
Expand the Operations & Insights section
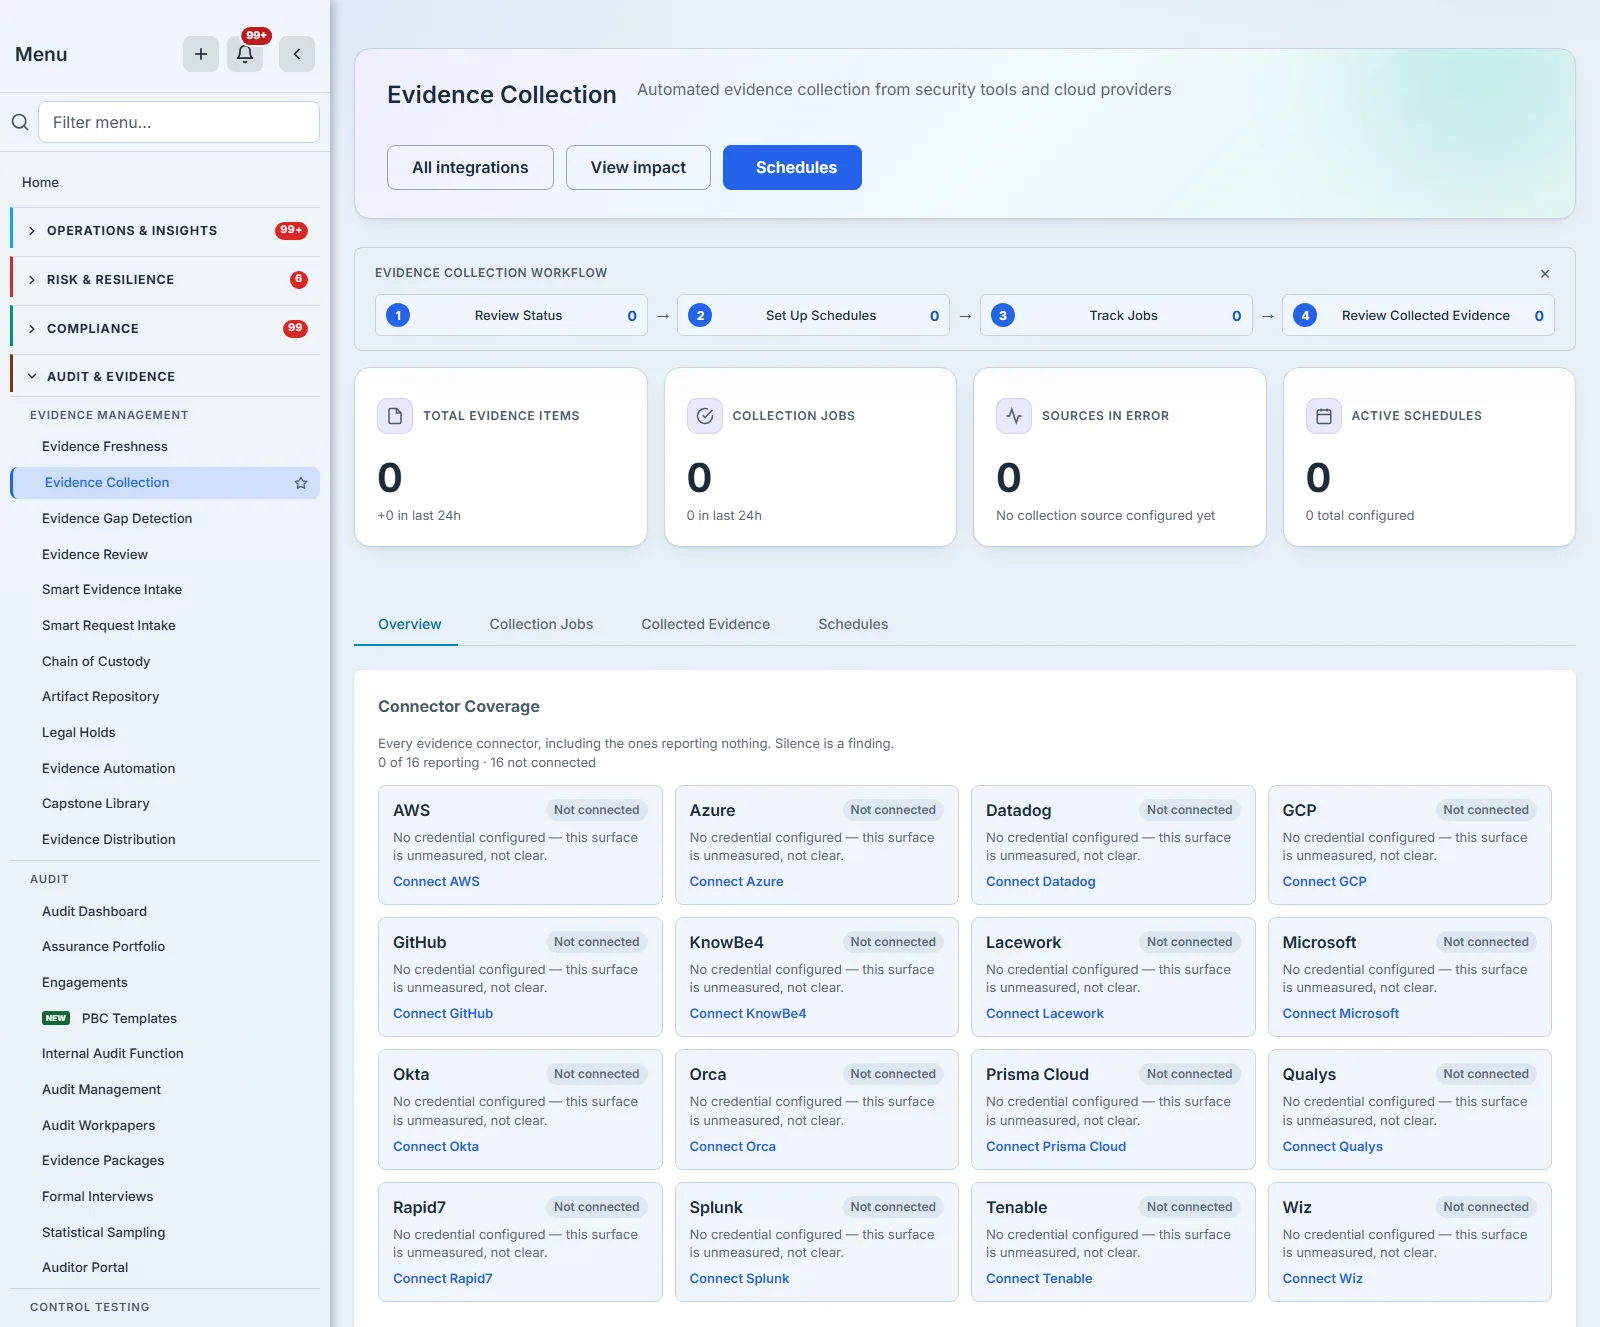pyautogui.click(x=165, y=231)
